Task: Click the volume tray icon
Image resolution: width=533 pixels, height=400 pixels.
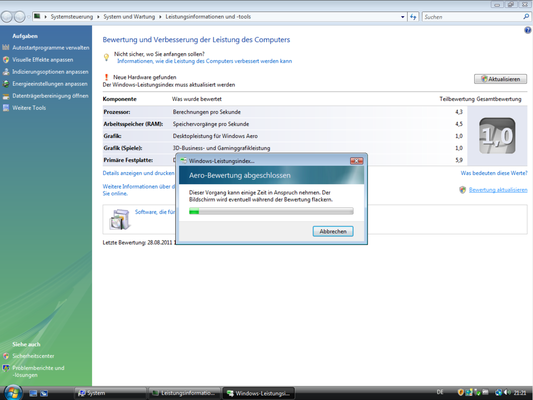Action: (508, 393)
